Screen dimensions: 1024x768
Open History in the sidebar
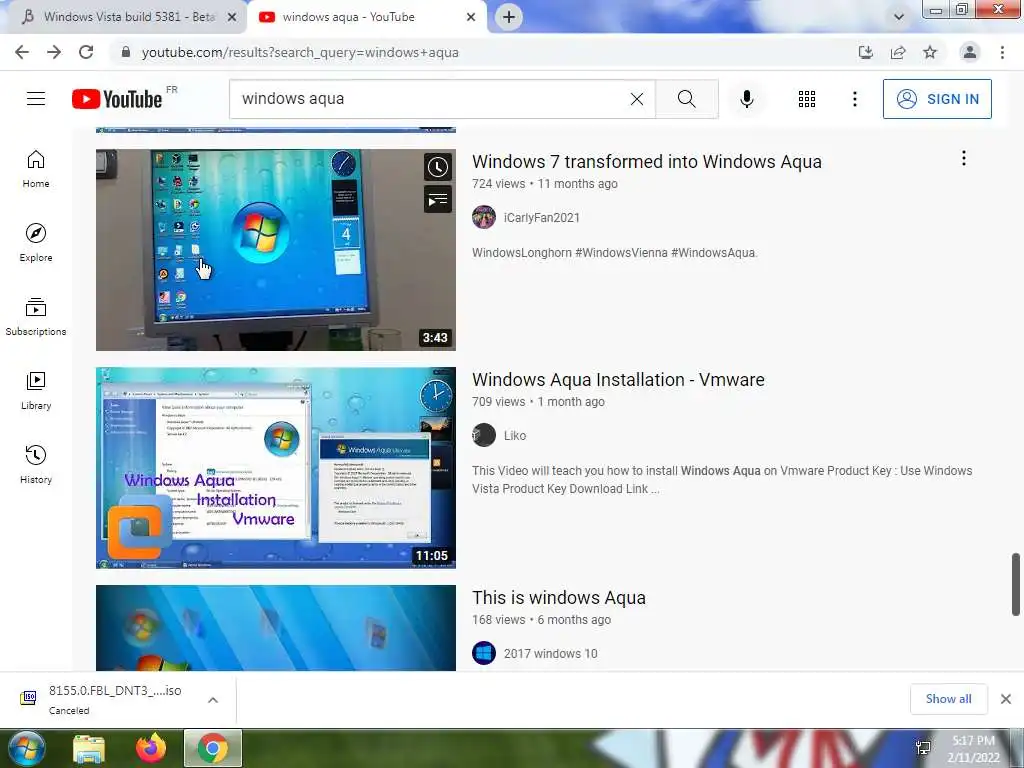[36, 464]
